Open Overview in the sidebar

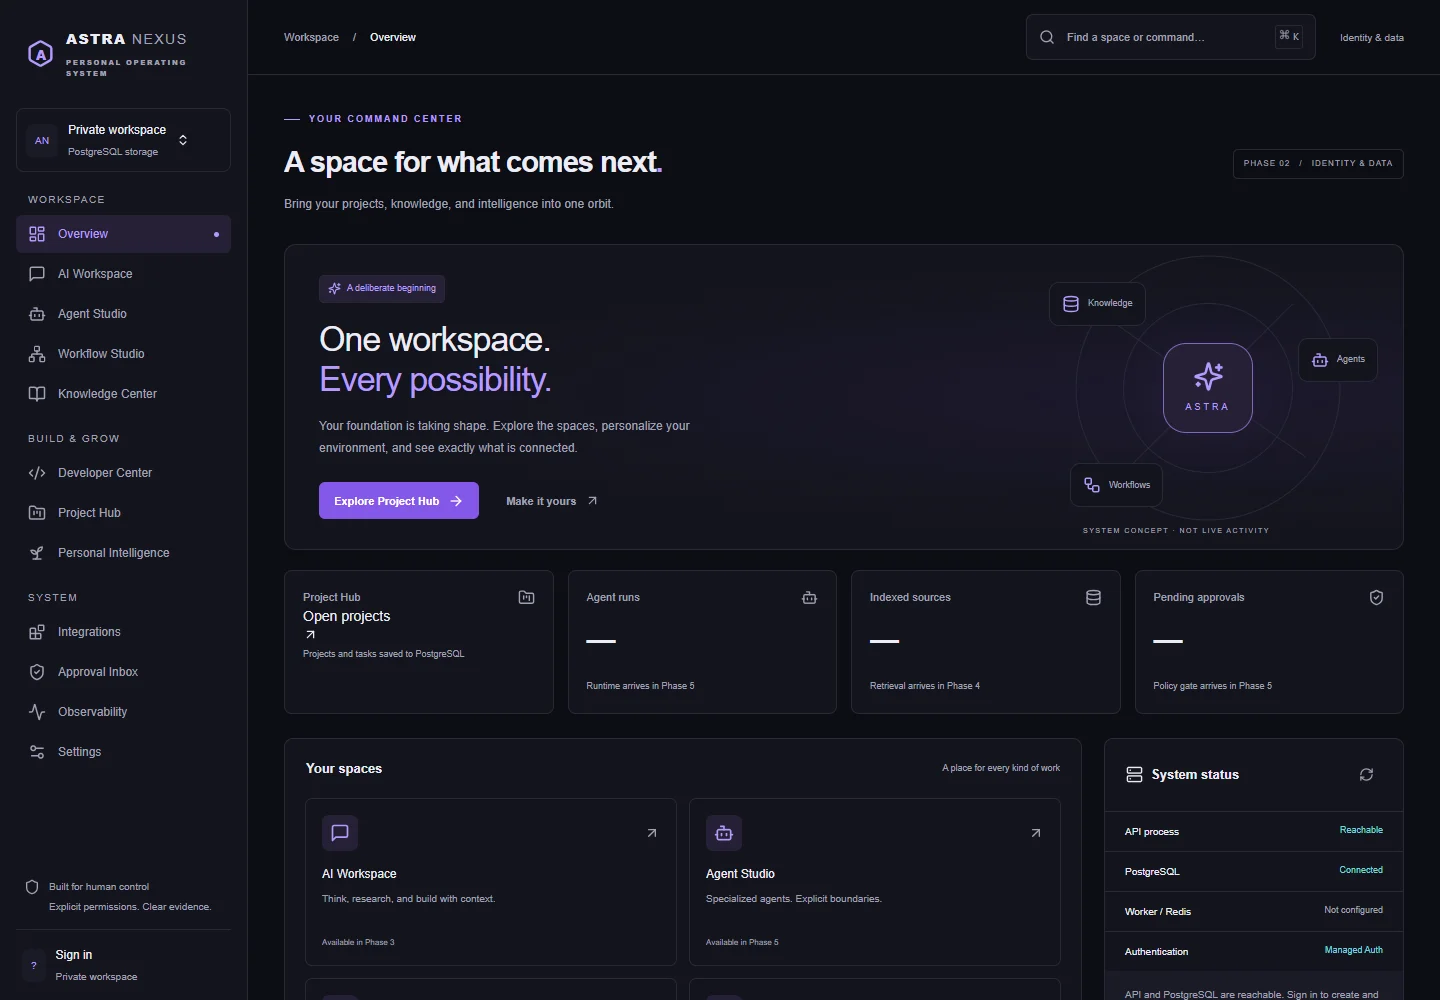[x=123, y=234]
